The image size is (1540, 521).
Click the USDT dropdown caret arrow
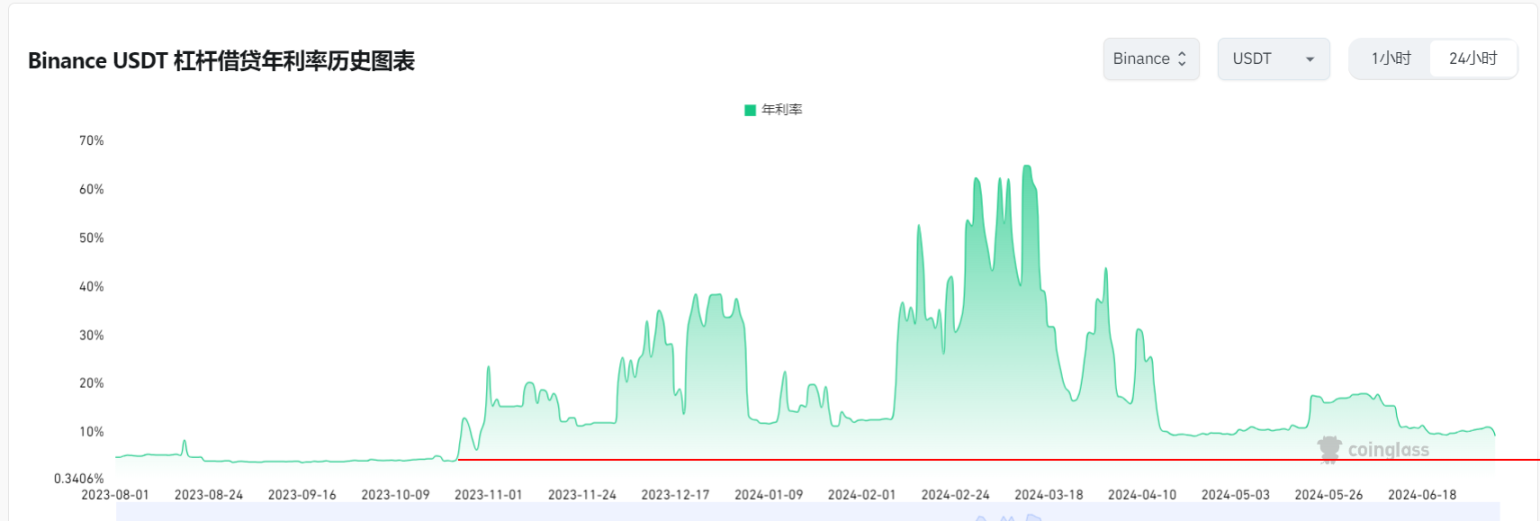(1310, 59)
